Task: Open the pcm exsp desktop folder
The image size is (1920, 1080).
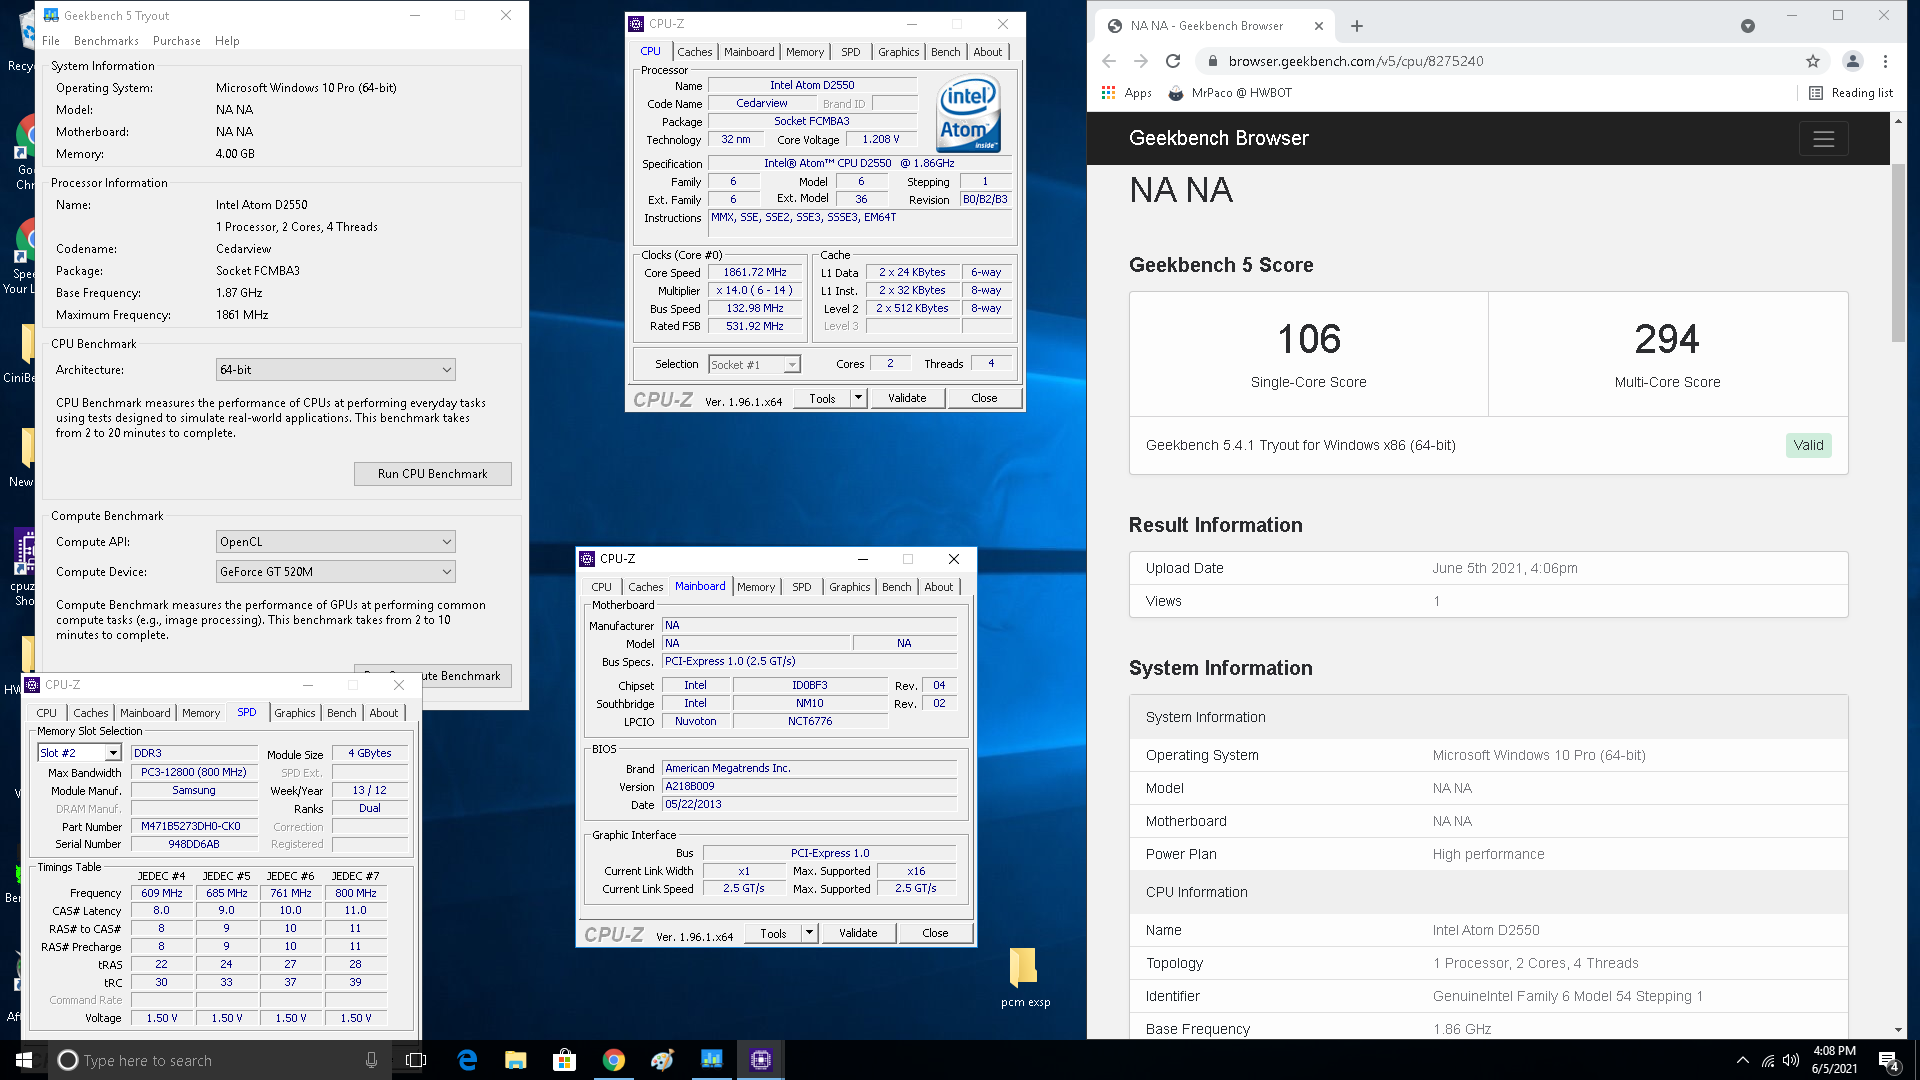Action: coord(1024,976)
